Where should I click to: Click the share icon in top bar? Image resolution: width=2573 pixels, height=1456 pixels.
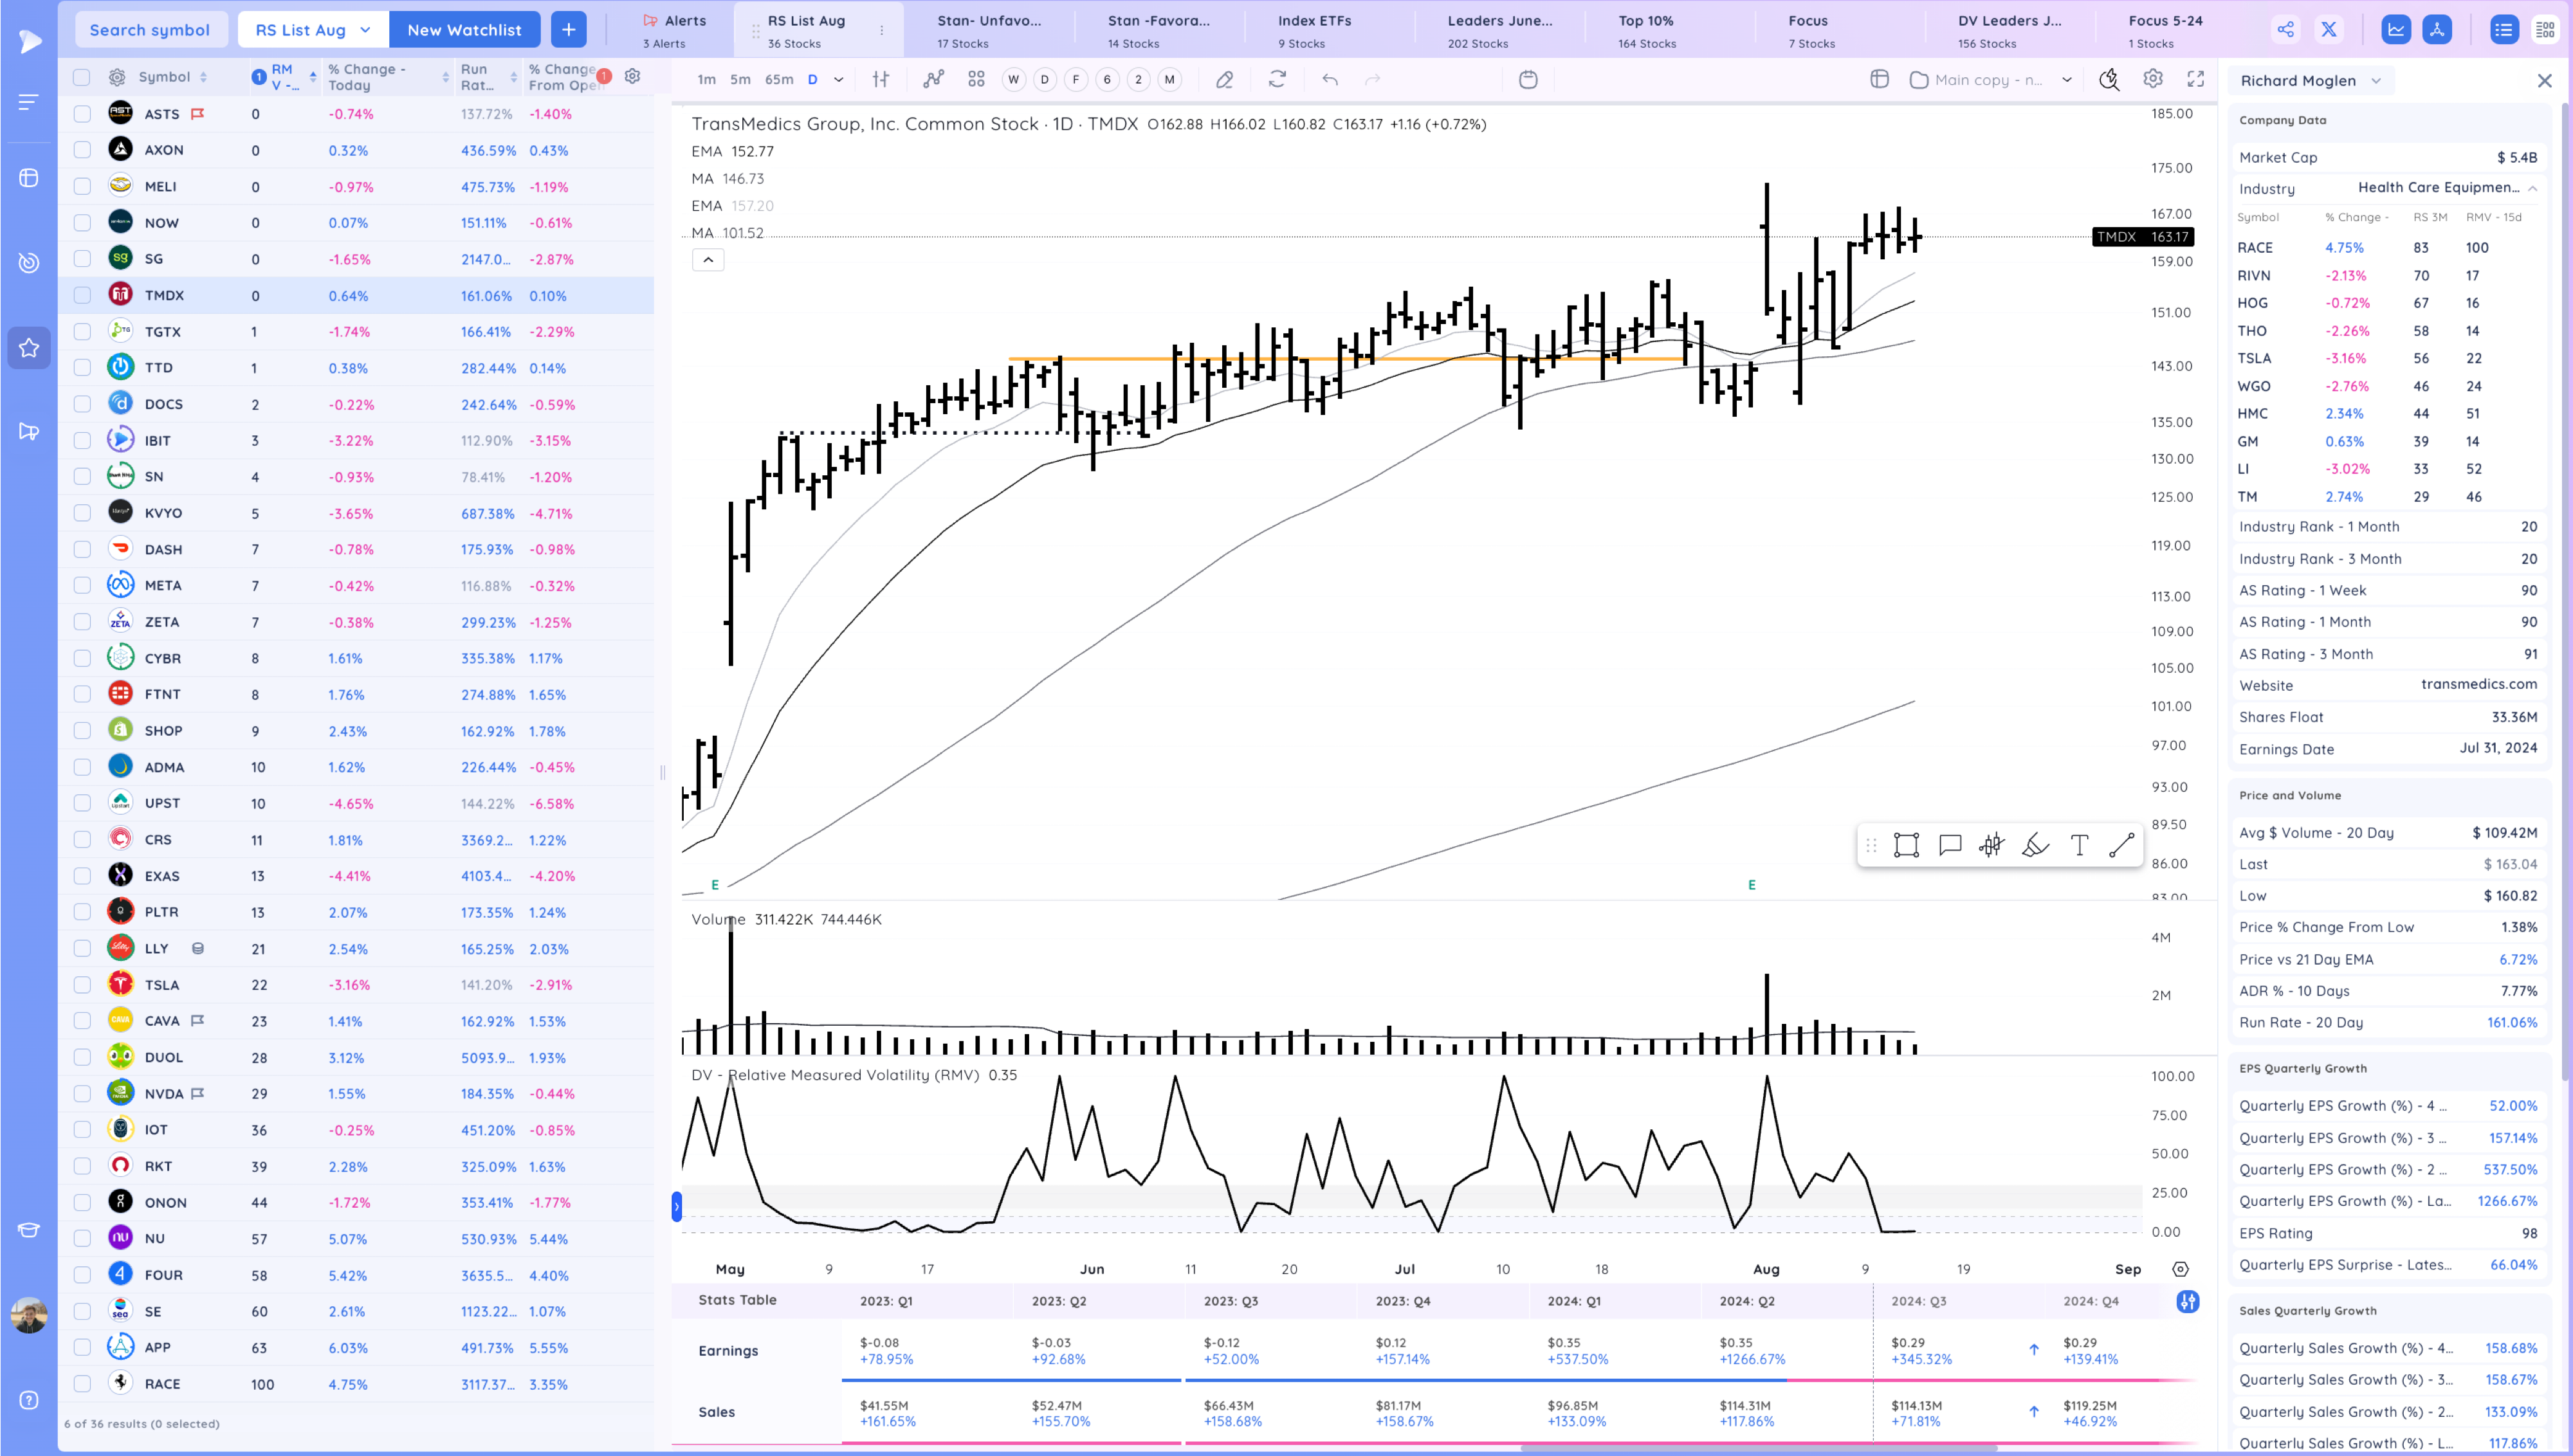pyautogui.click(x=2286, y=30)
